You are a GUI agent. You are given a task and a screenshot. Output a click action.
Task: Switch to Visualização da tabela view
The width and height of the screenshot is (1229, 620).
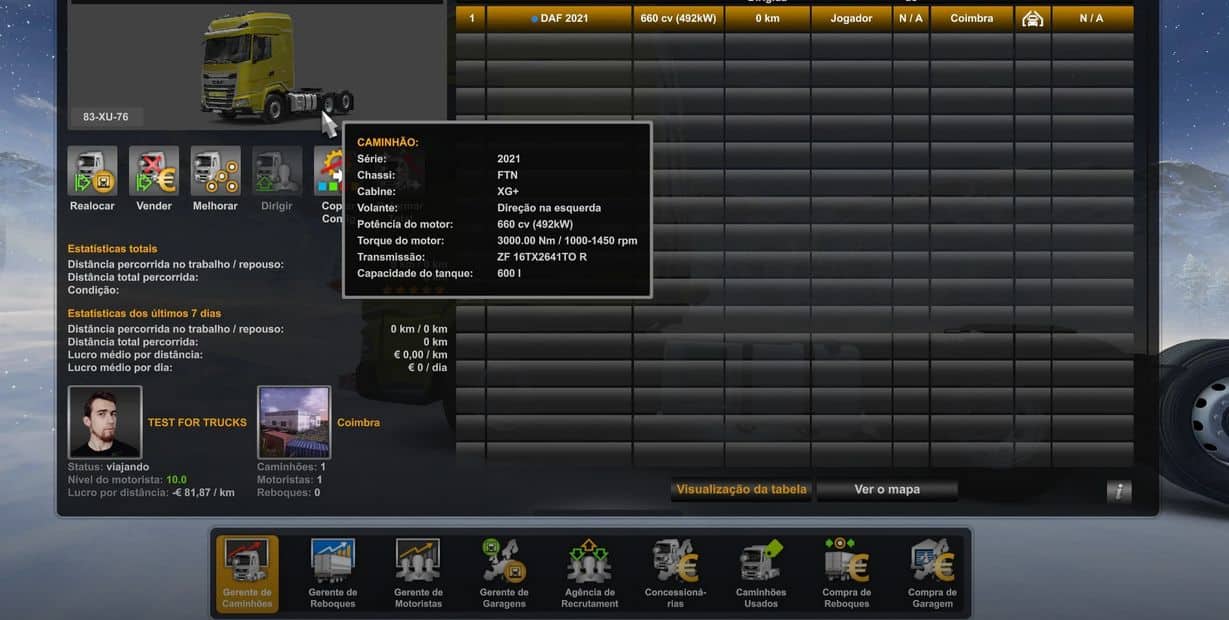(741, 490)
